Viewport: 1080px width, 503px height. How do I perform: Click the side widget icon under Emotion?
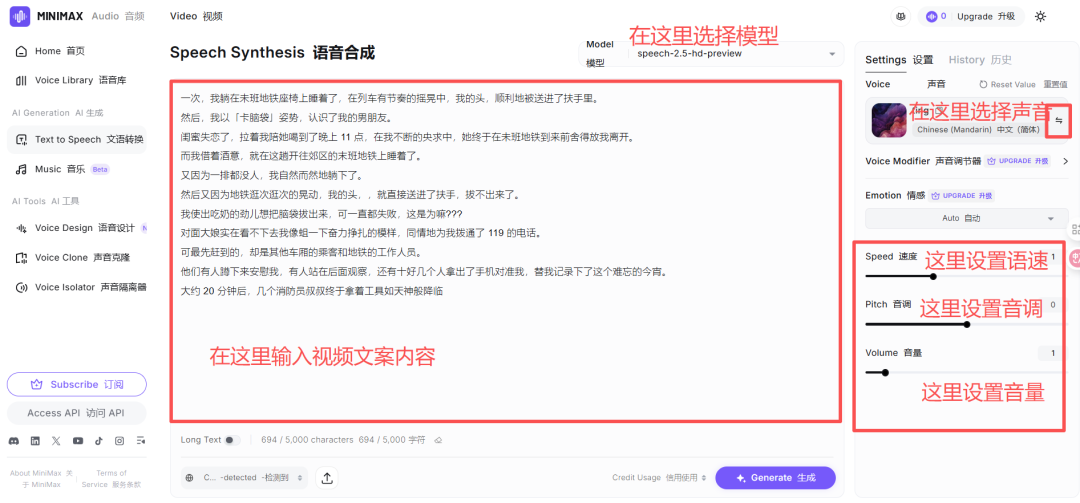1074,232
